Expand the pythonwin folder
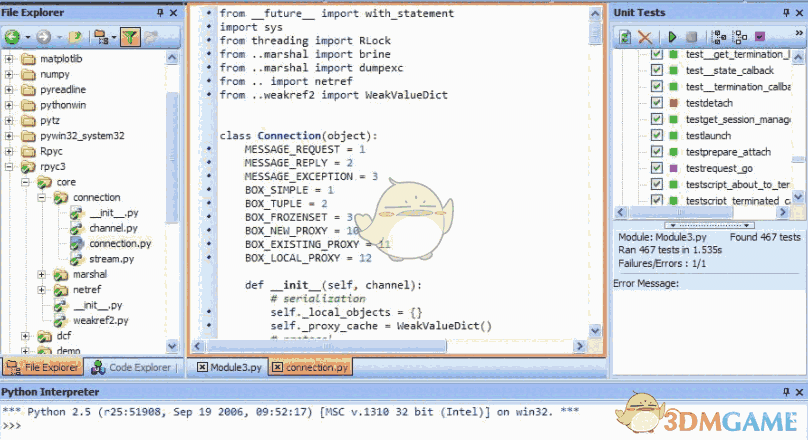Viewport: 808px width, 440px height. pyautogui.click(x=9, y=105)
